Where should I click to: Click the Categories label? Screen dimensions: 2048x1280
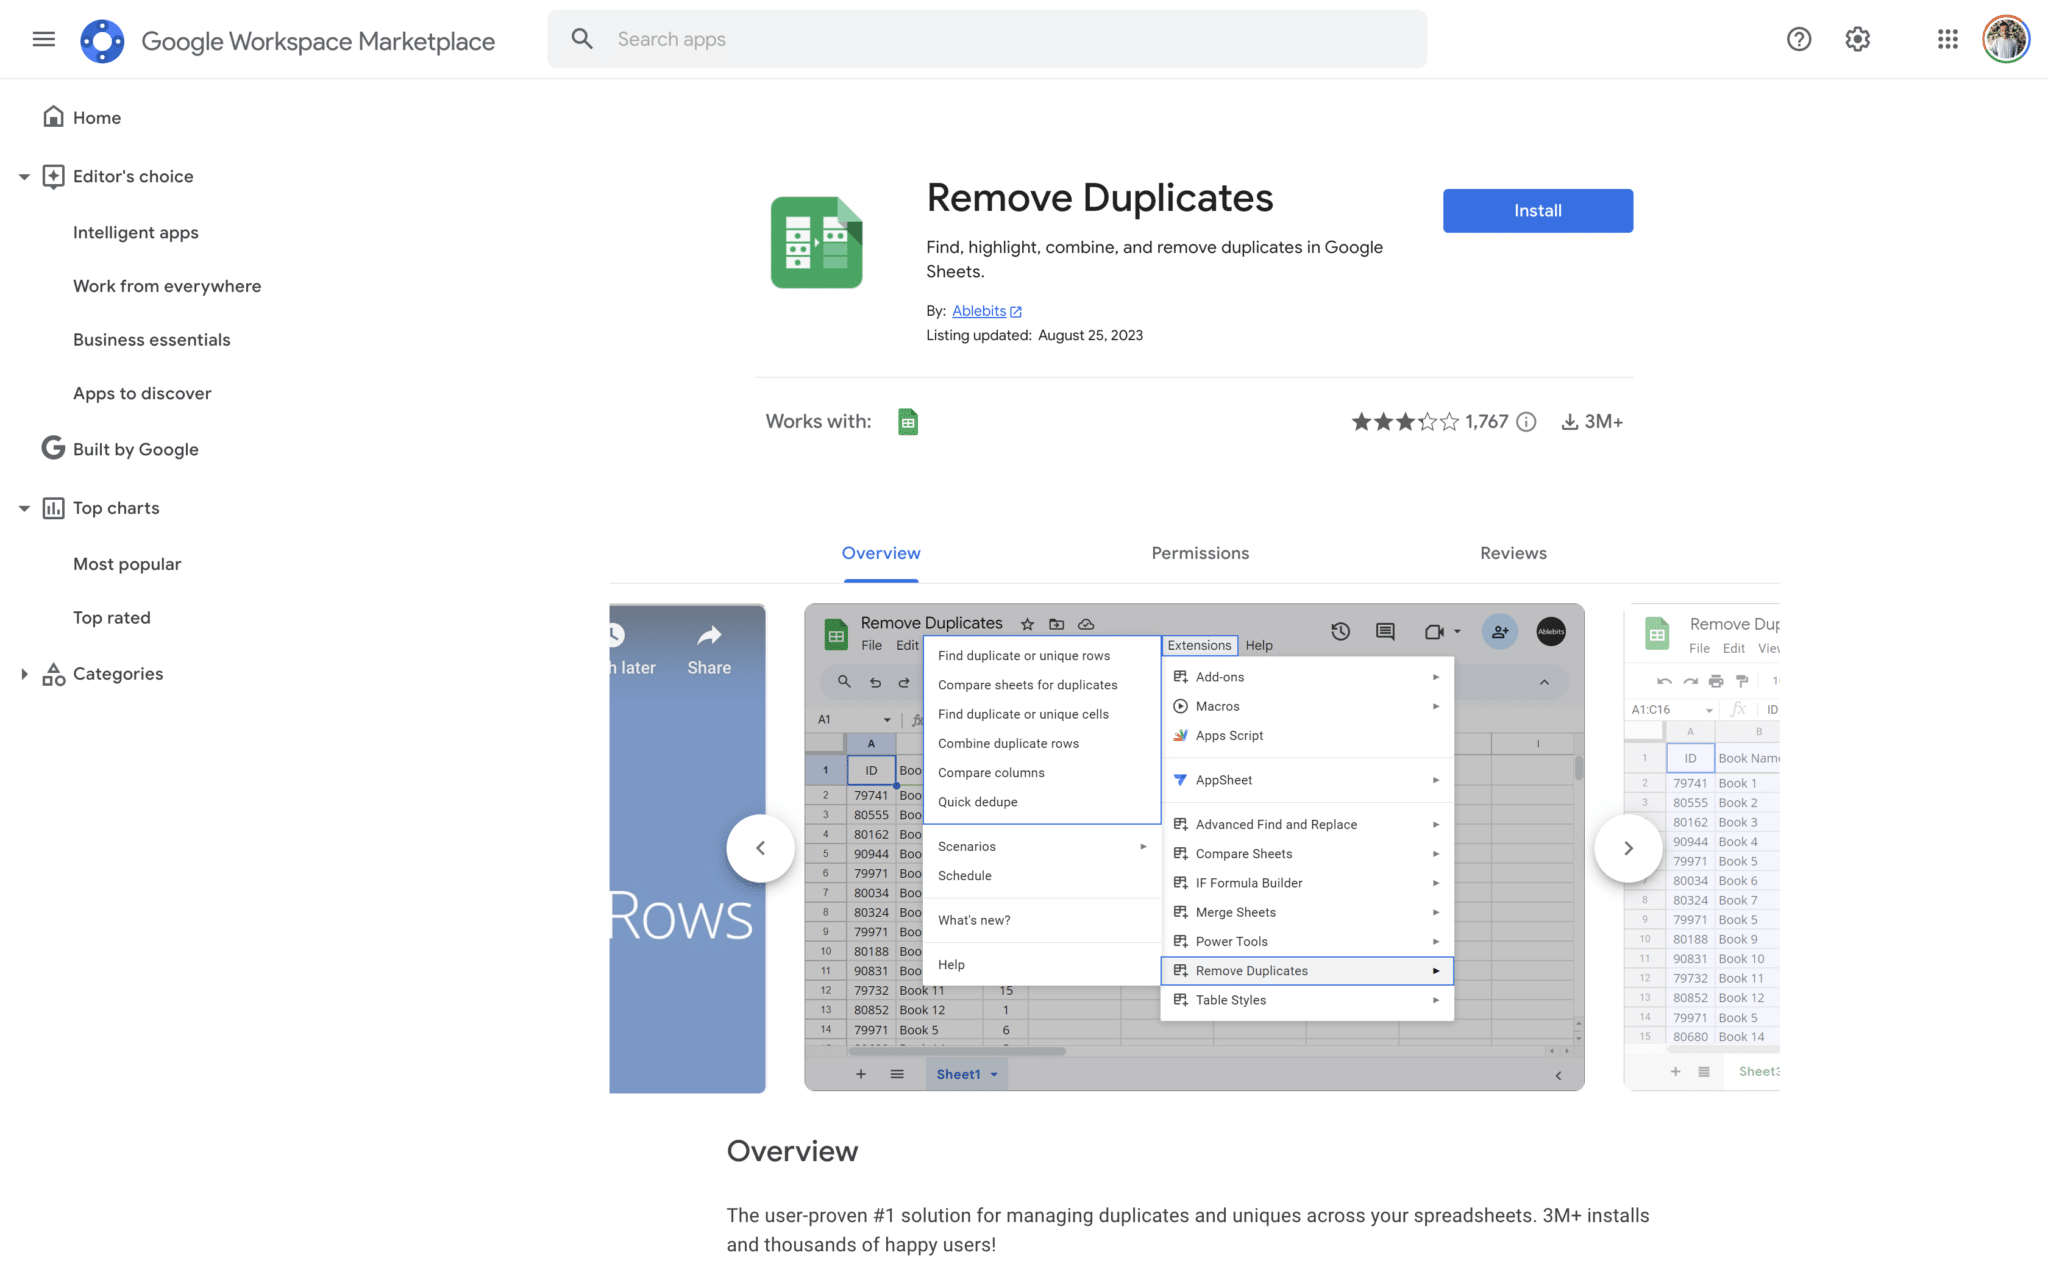118,674
